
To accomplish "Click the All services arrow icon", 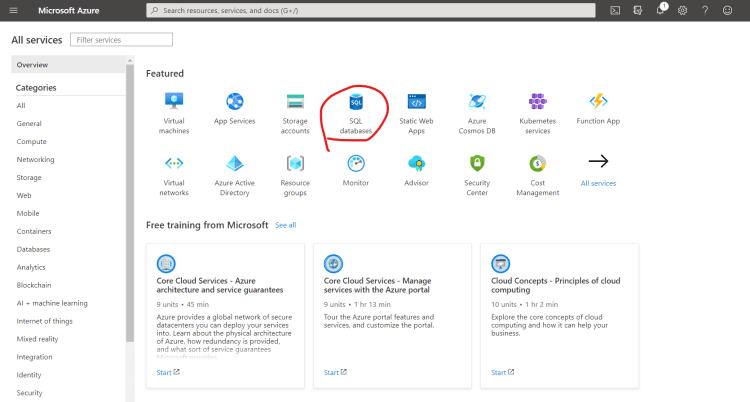I will click(x=598, y=161).
